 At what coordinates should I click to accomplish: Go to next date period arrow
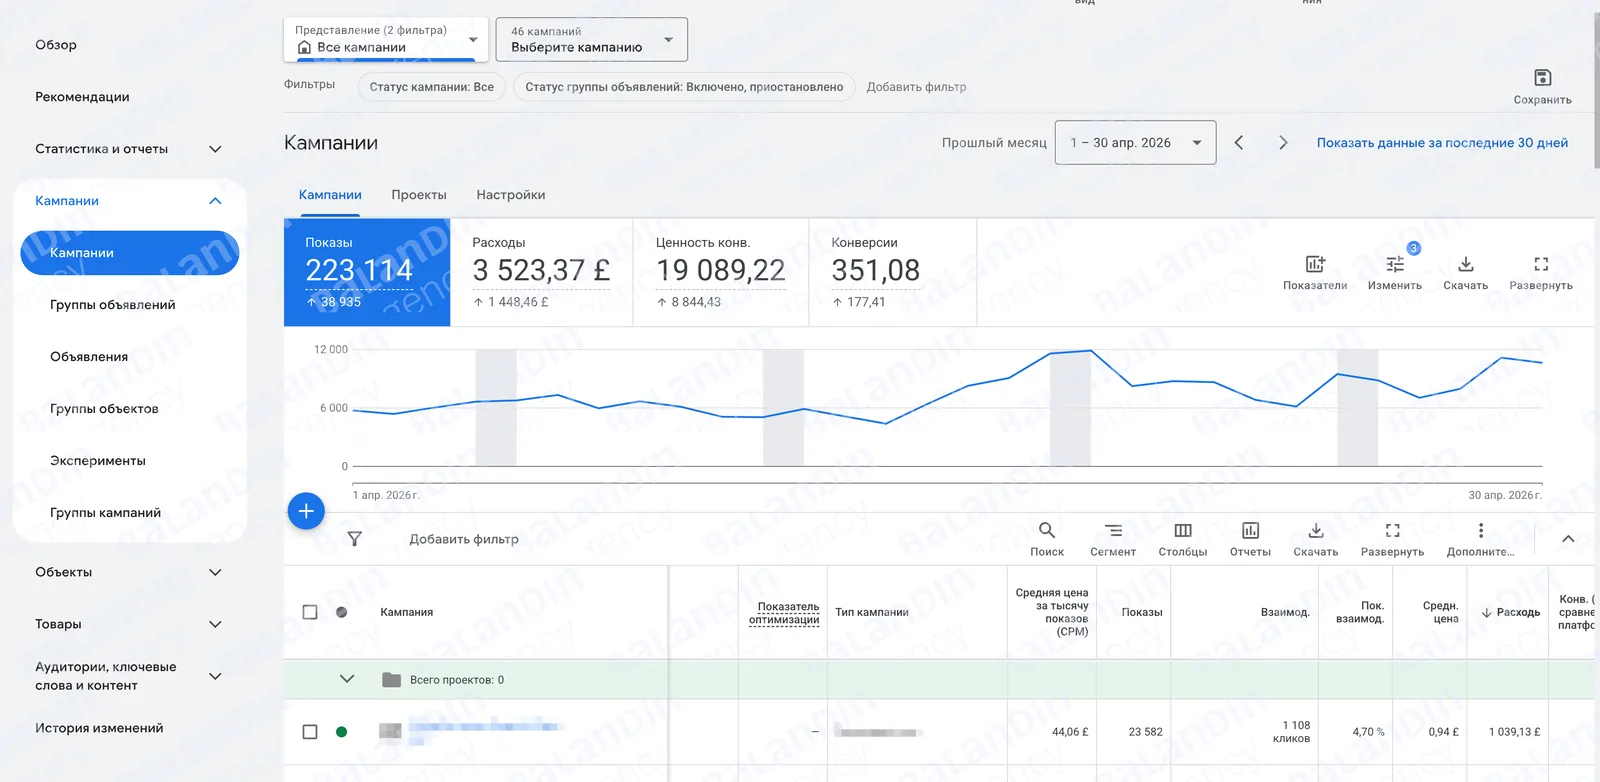(x=1283, y=143)
